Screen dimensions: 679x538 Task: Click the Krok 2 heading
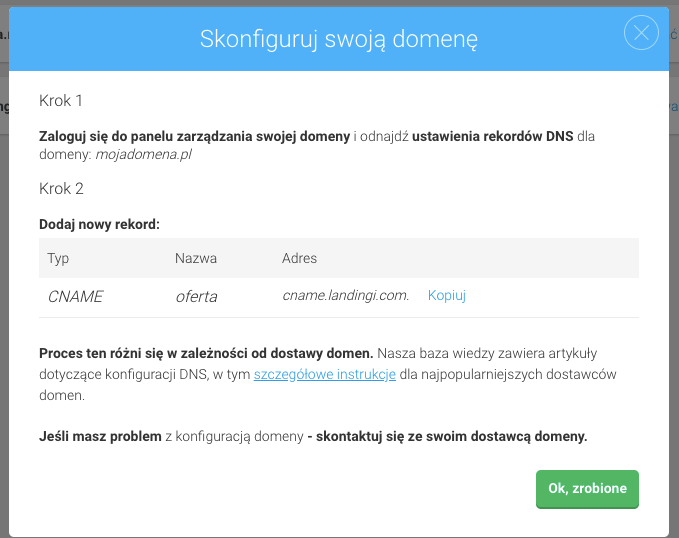click(x=61, y=188)
